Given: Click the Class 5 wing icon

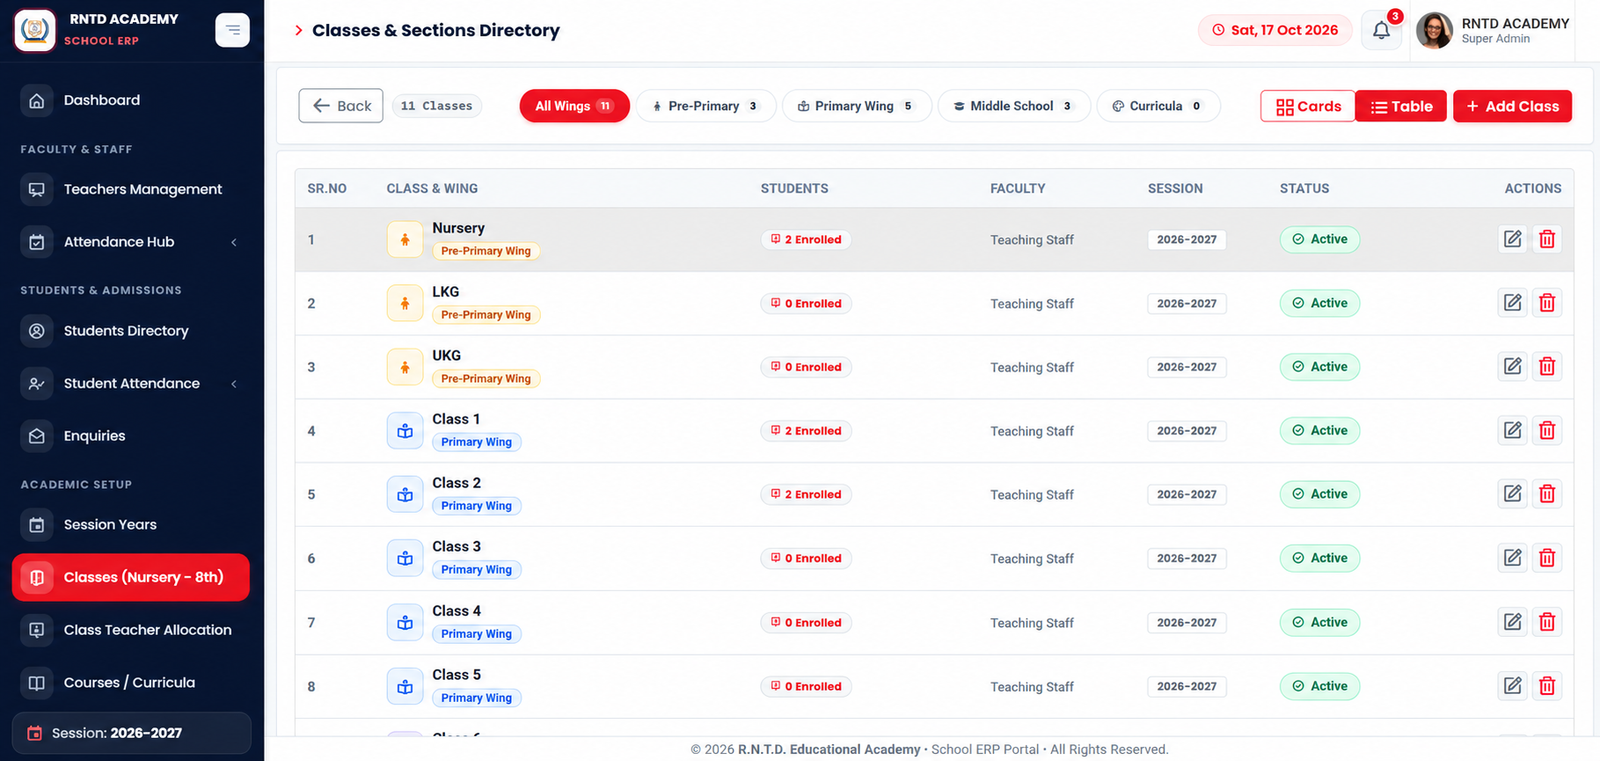Looking at the screenshot, I should pyautogui.click(x=405, y=686).
